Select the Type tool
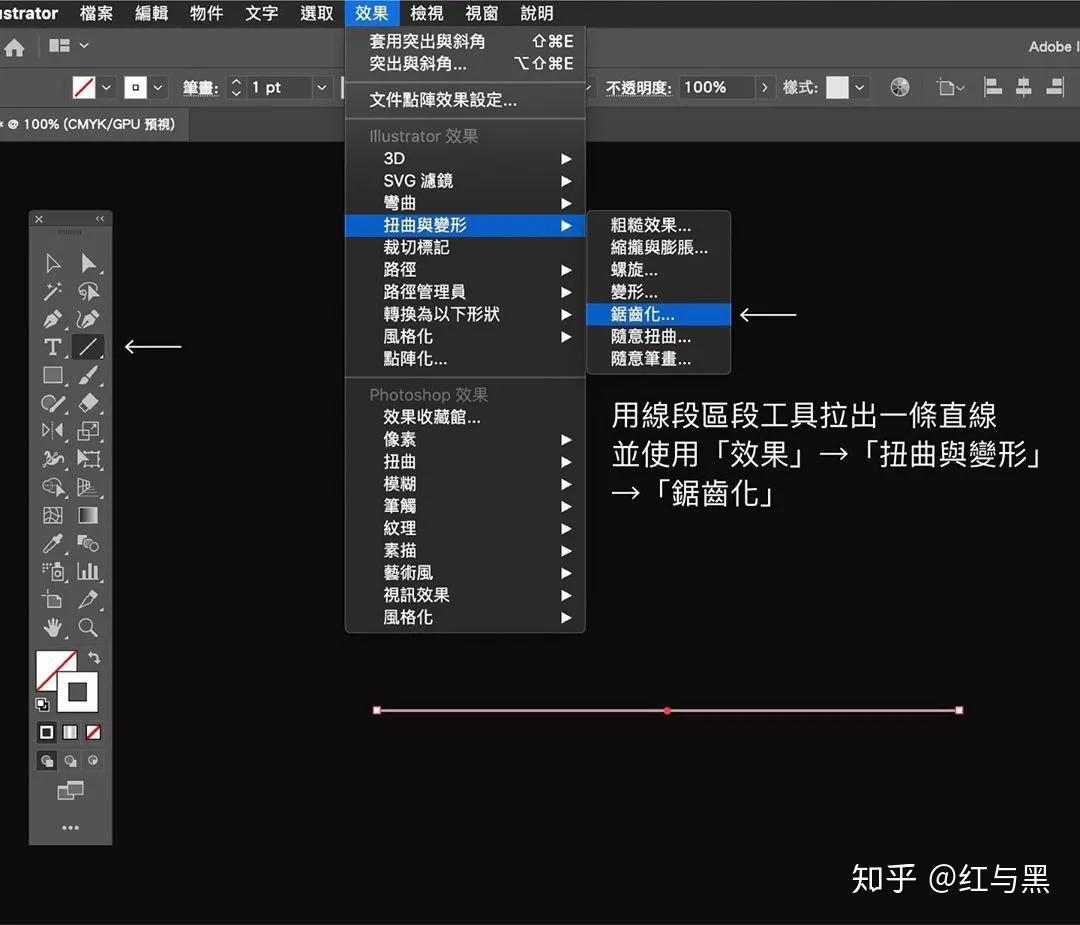 [53, 347]
